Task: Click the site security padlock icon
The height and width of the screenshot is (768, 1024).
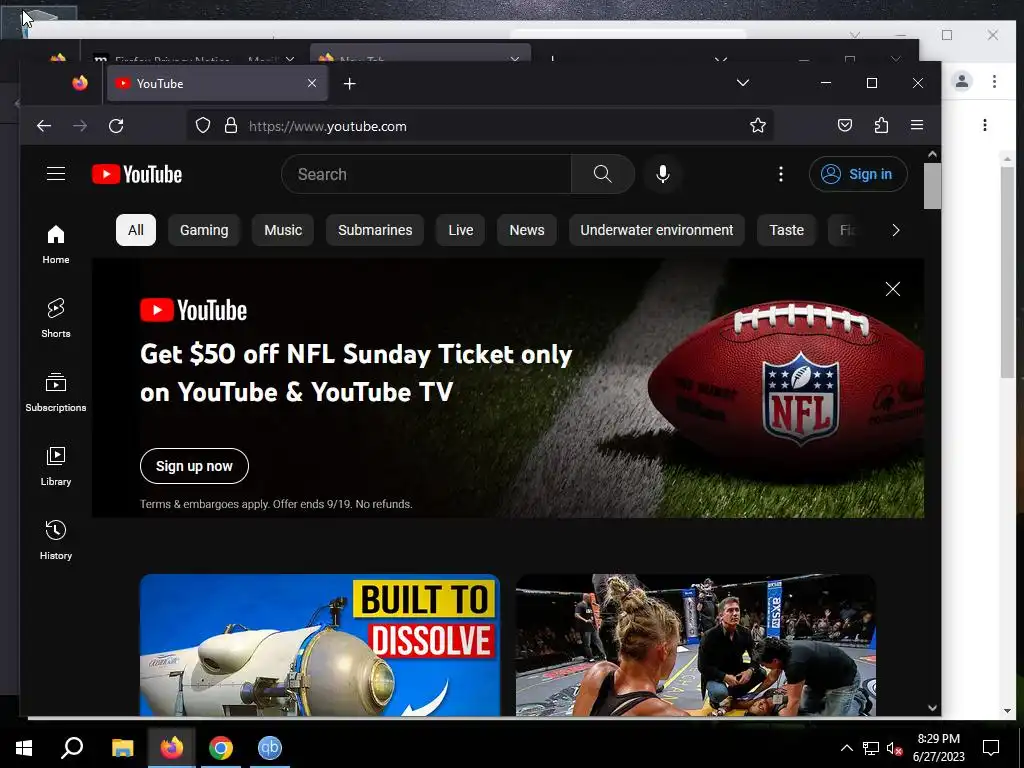Action: click(x=231, y=125)
